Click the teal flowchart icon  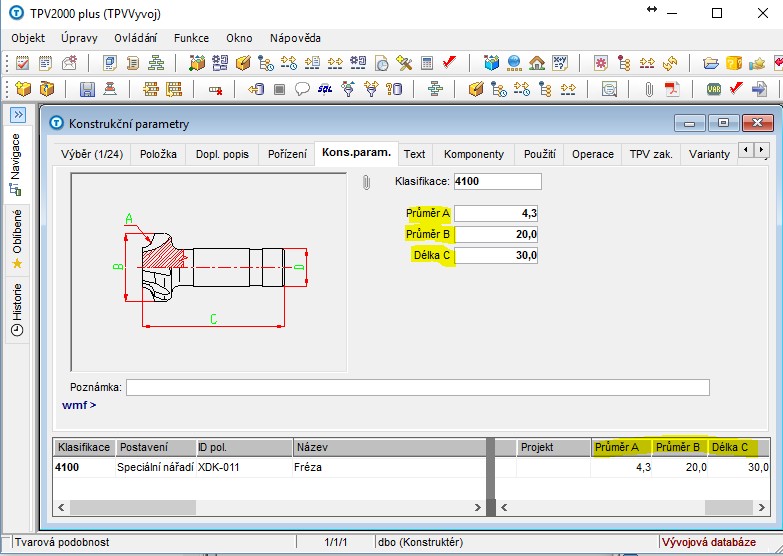pyautogui.click(x=435, y=89)
